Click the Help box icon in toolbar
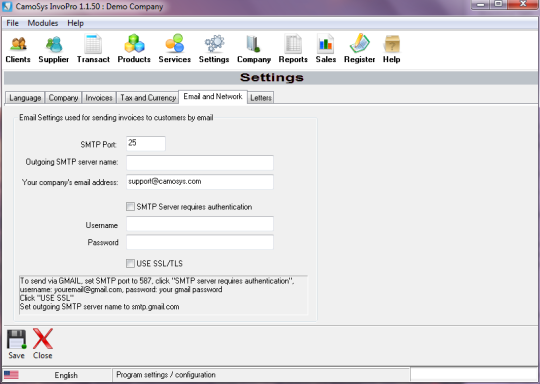The width and height of the screenshot is (540, 384). [x=392, y=44]
